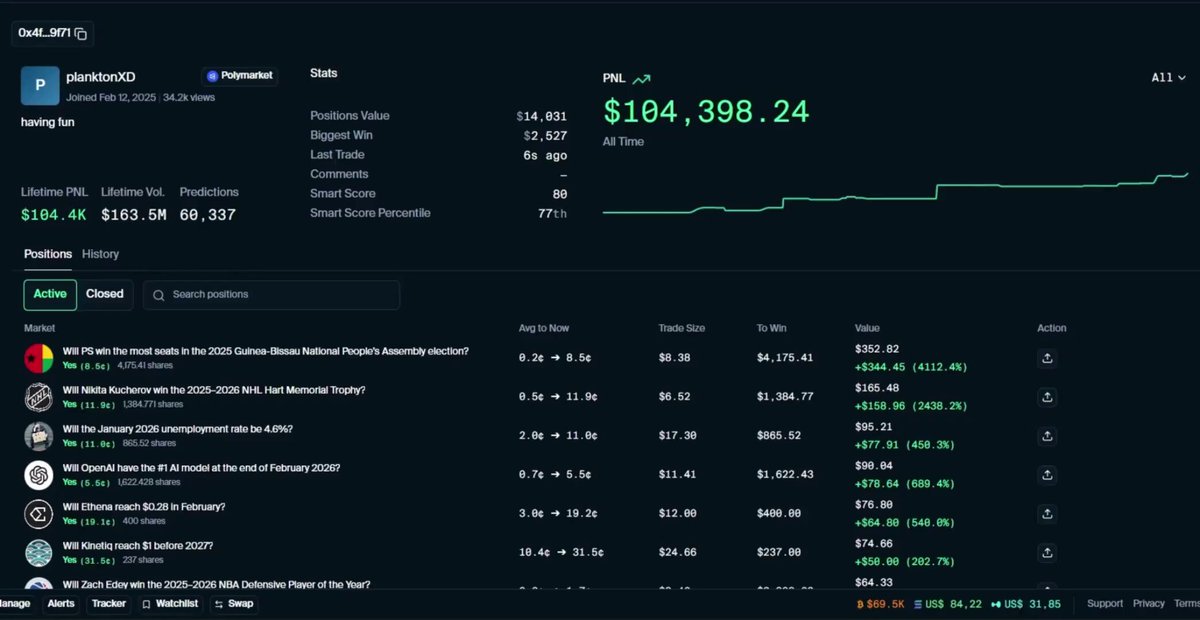The image size is (1200, 620).
Task: Open the OpenAI market logo thumbnail
Action: click(38, 475)
